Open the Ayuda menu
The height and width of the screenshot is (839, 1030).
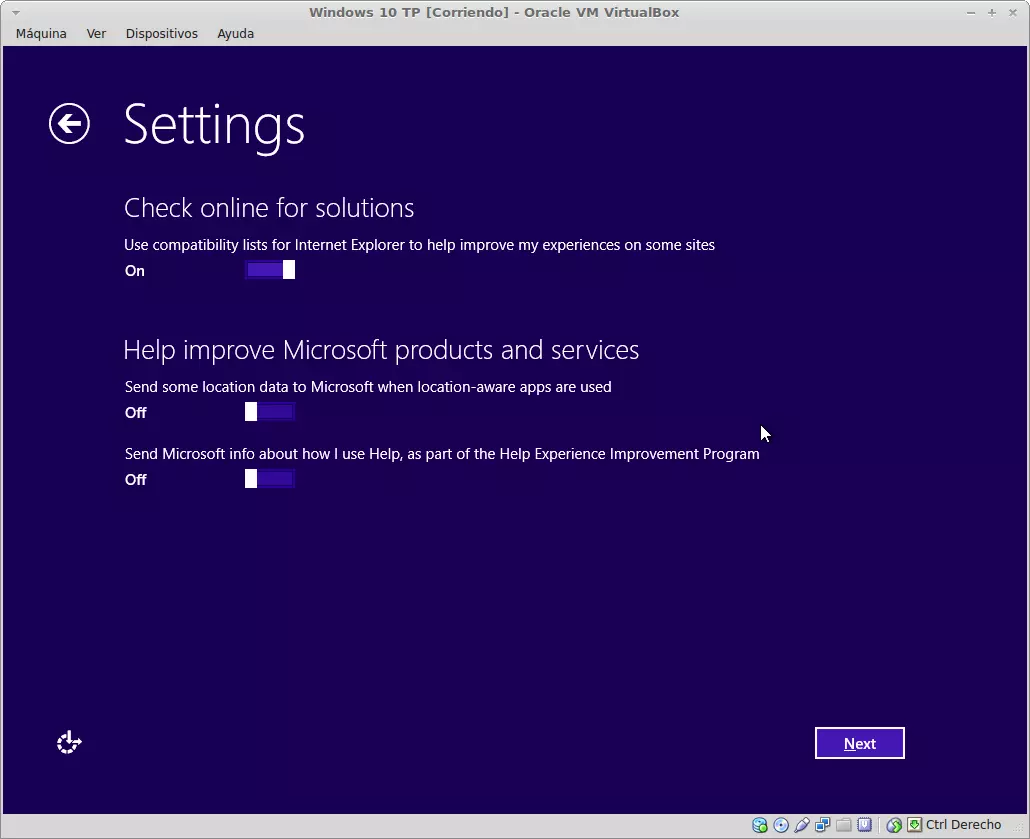pos(235,33)
